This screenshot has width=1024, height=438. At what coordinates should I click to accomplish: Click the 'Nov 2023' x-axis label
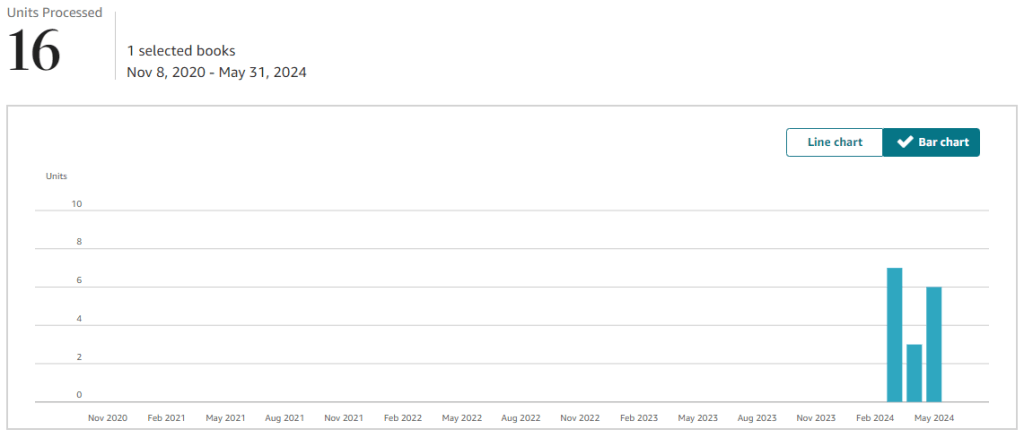[x=816, y=418]
